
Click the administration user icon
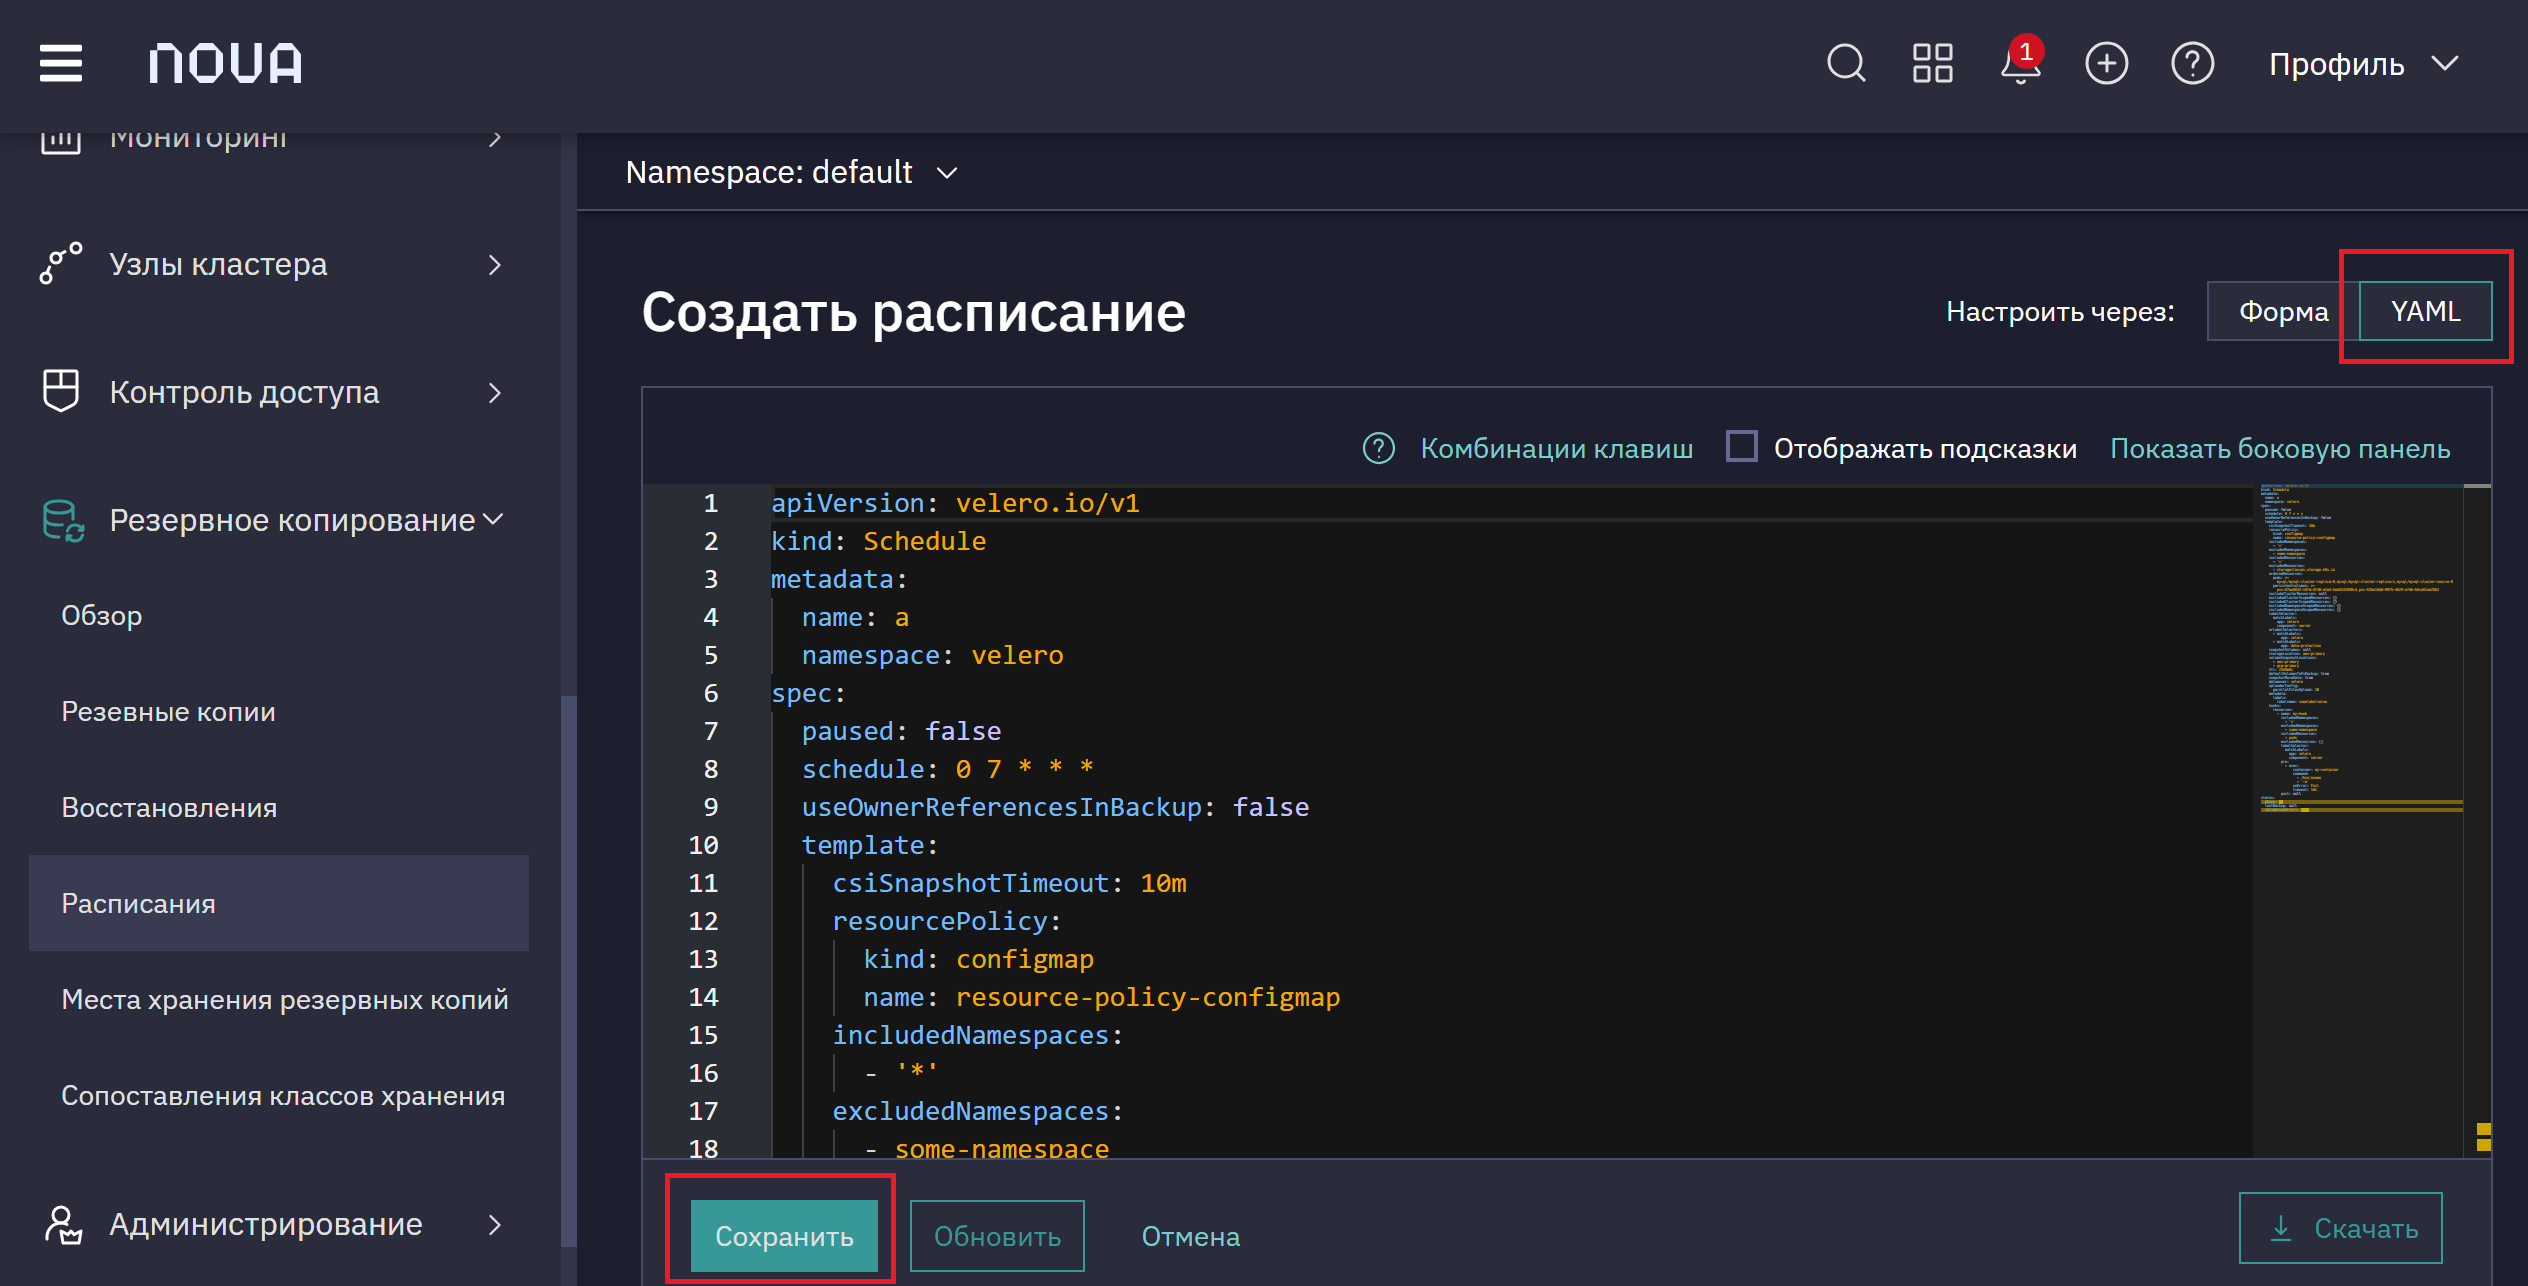click(63, 1224)
